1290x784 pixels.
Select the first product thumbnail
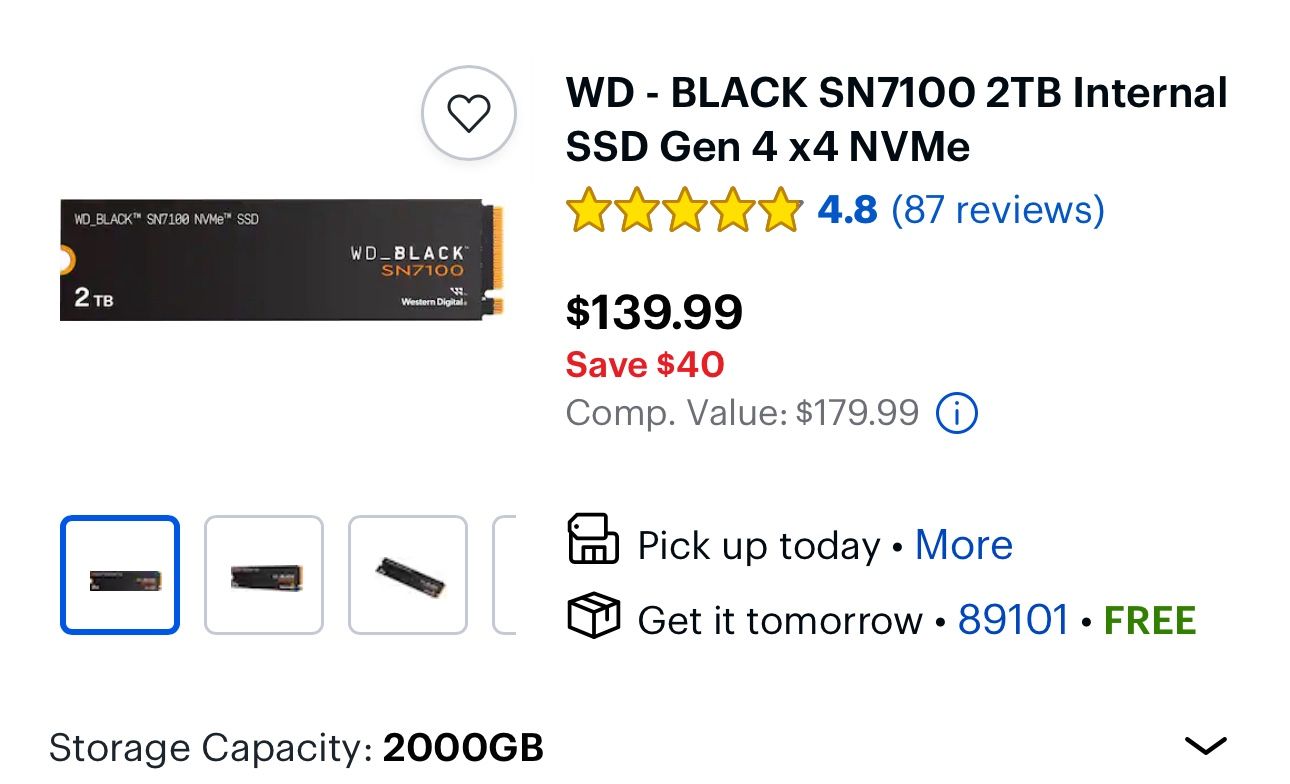coord(119,573)
